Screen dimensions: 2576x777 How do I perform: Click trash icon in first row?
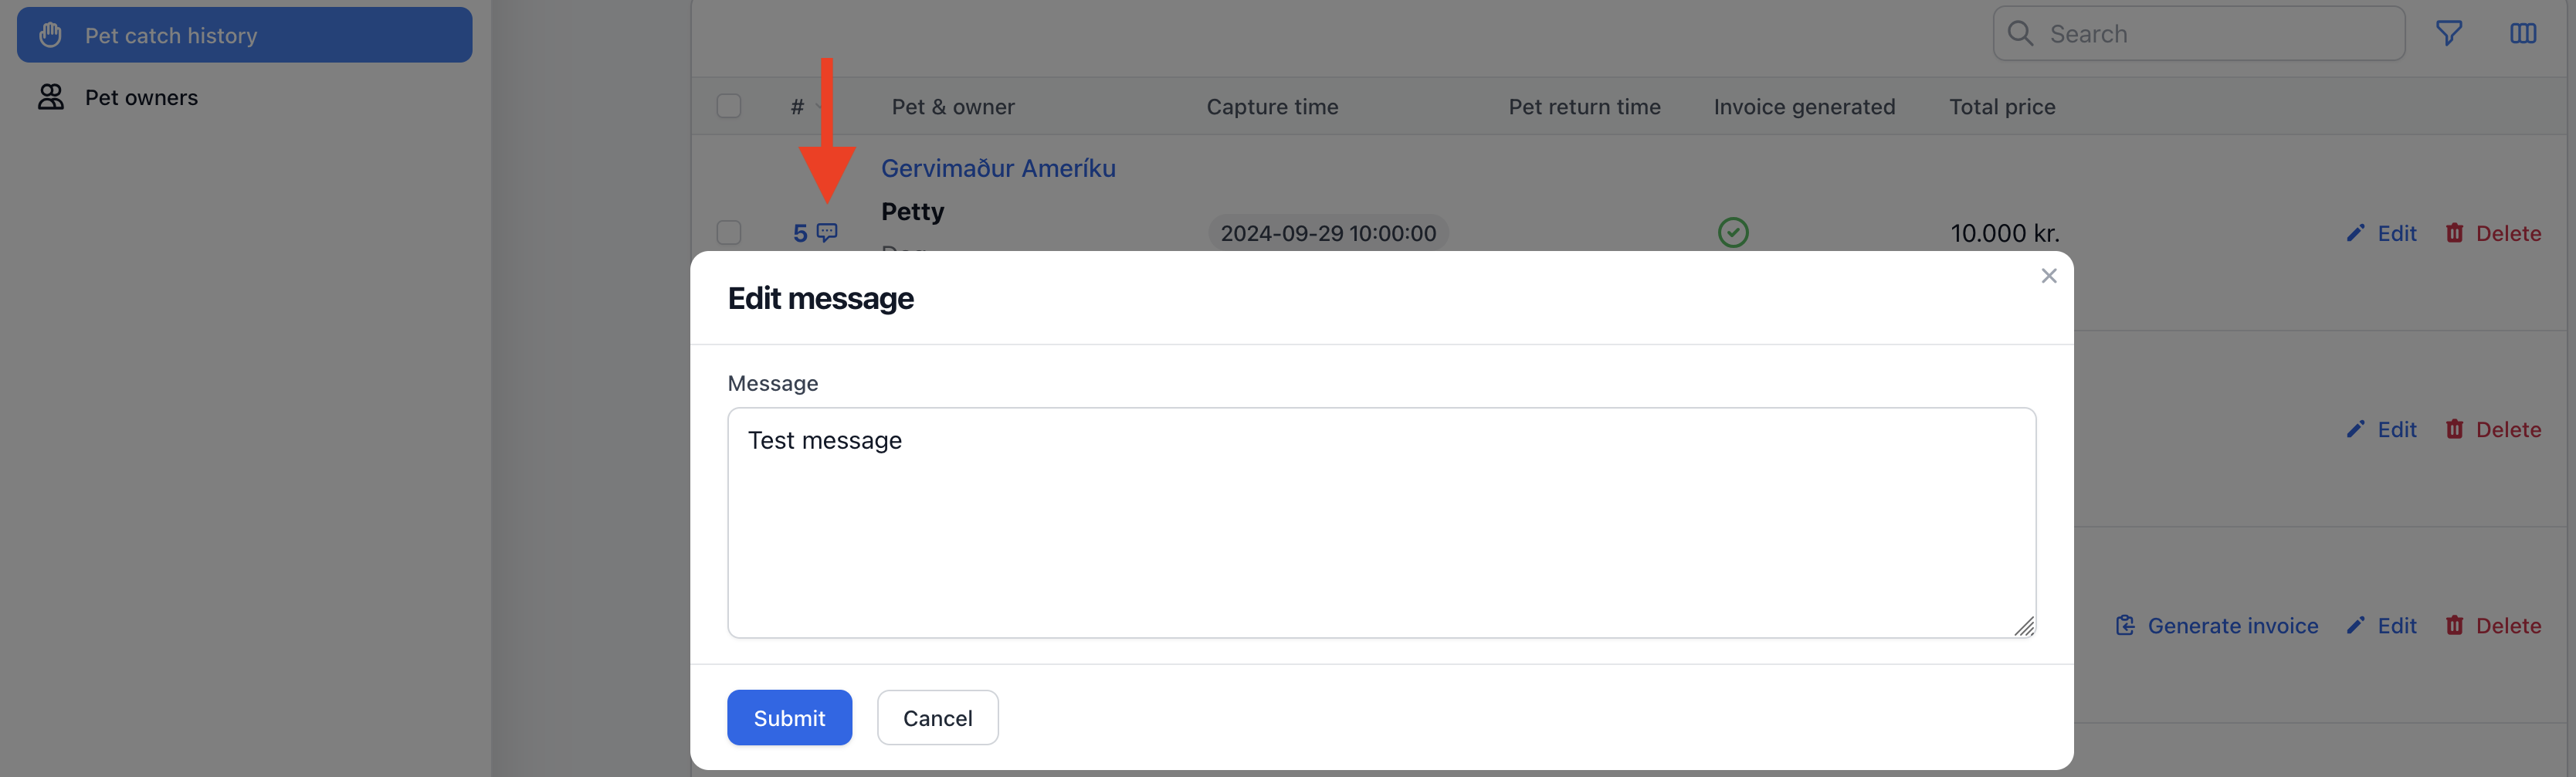point(2454,232)
